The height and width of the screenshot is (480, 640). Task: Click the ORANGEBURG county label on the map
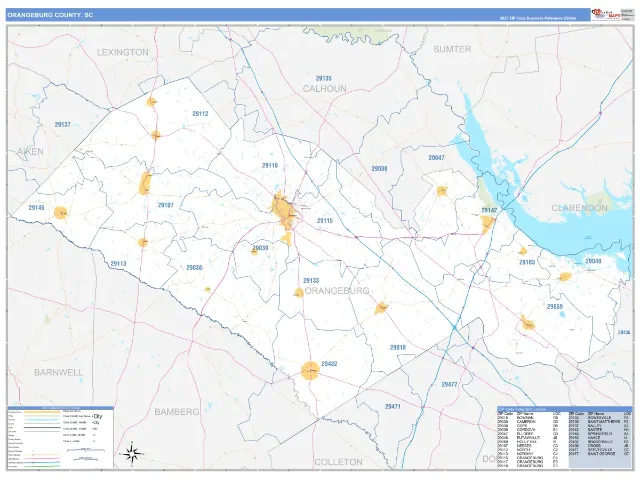(337, 291)
